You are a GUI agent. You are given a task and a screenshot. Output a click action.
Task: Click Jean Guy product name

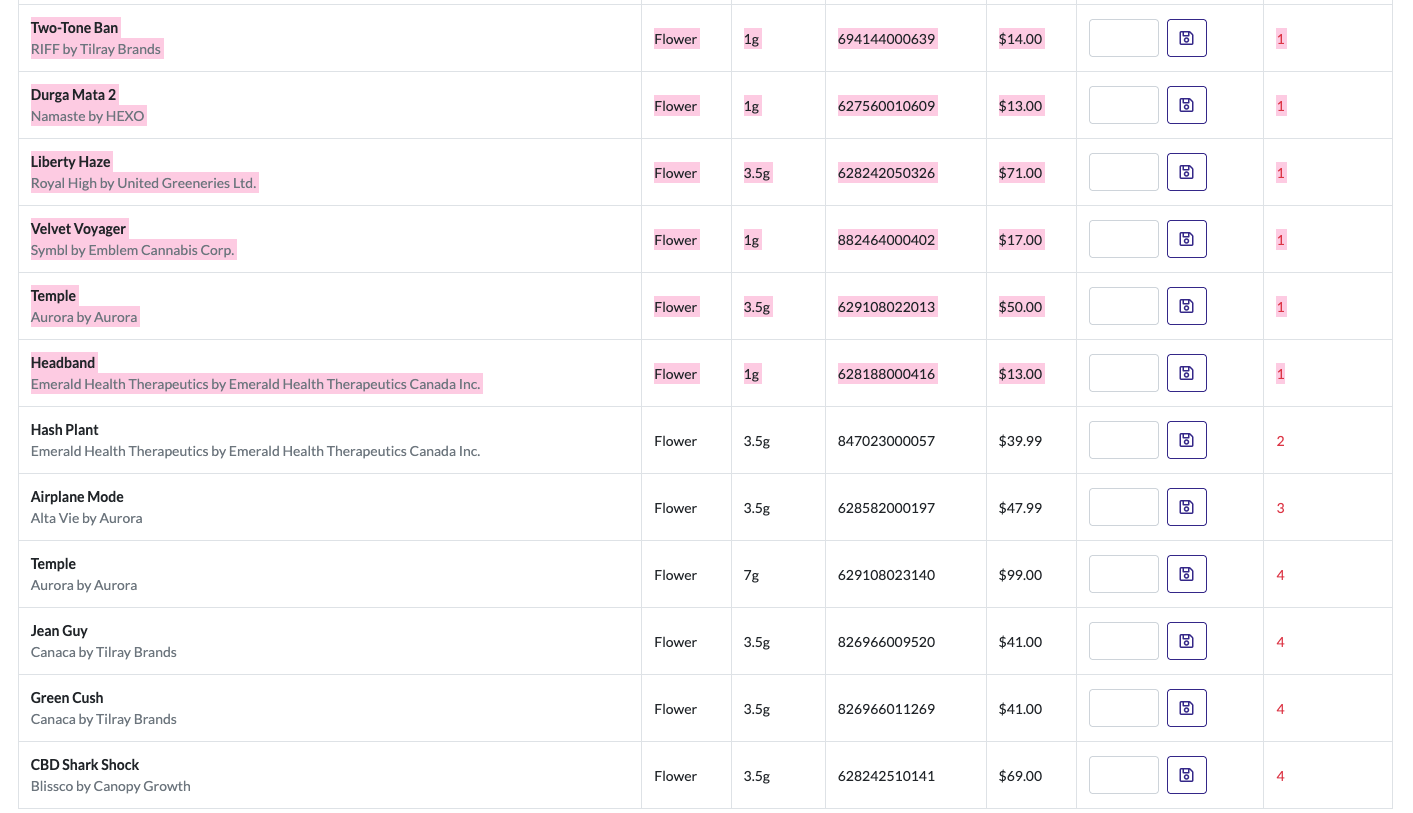pos(59,631)
